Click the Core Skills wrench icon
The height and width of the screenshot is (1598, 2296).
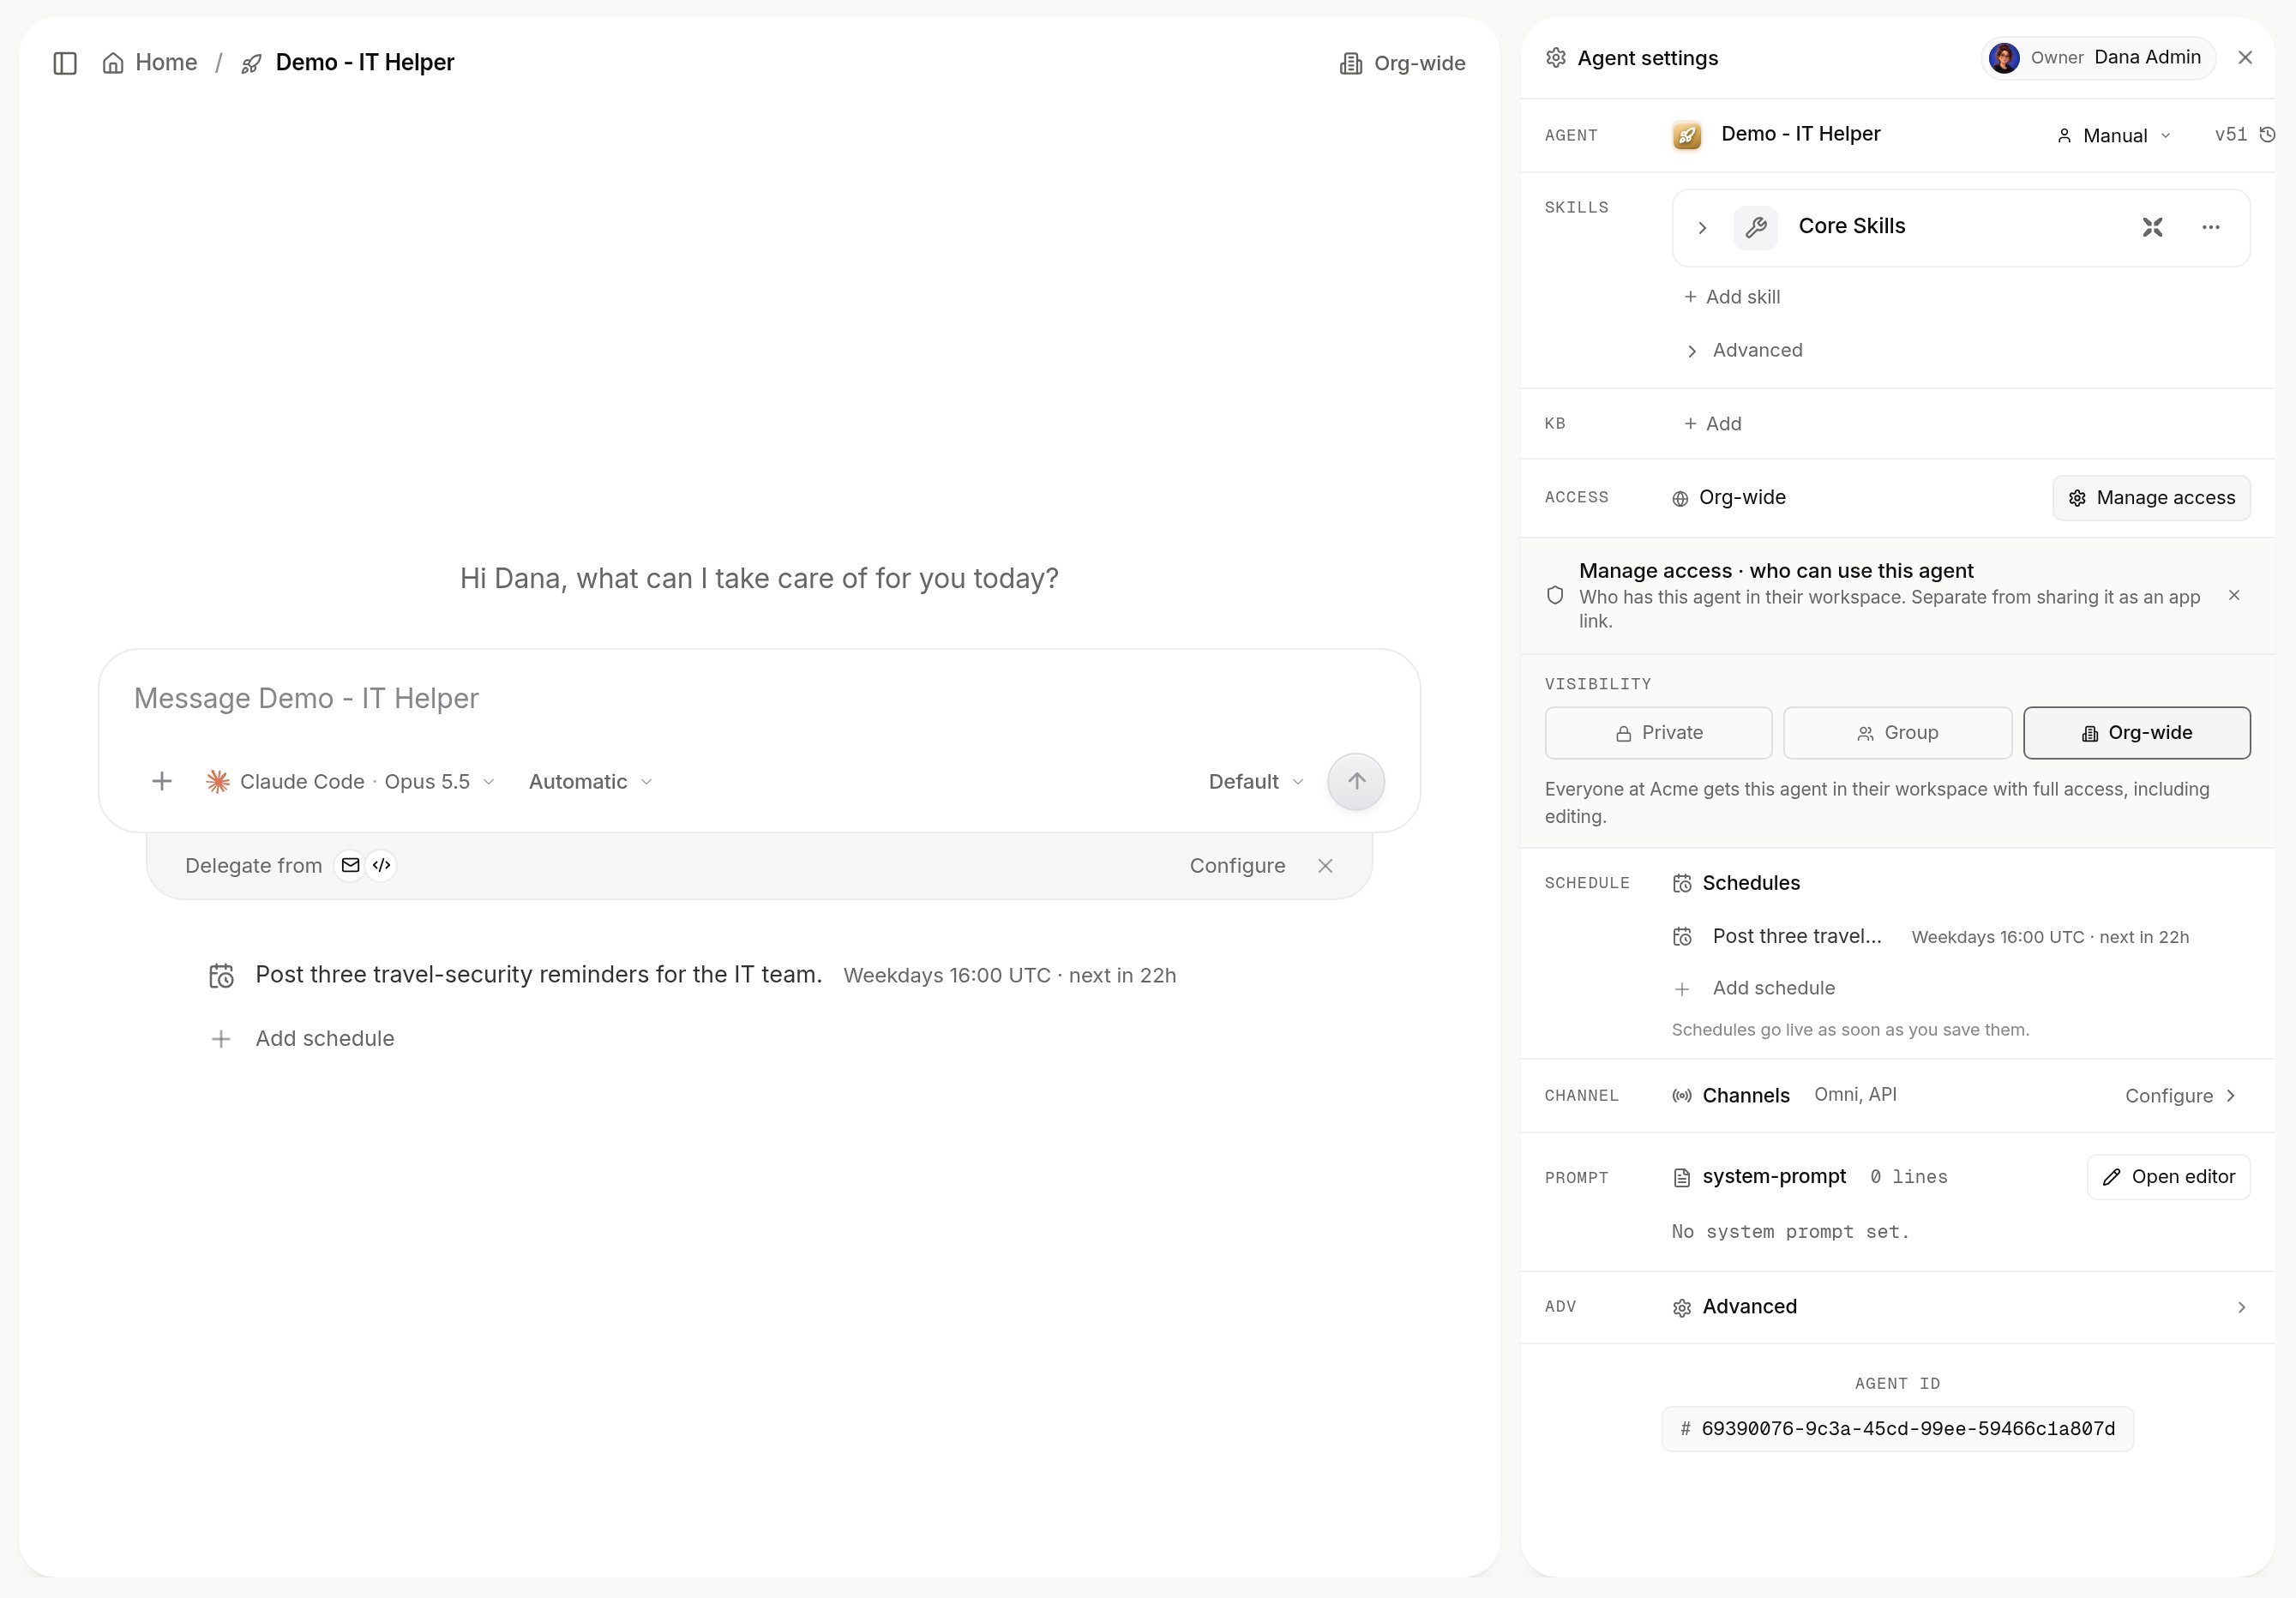pos(1755,228)
